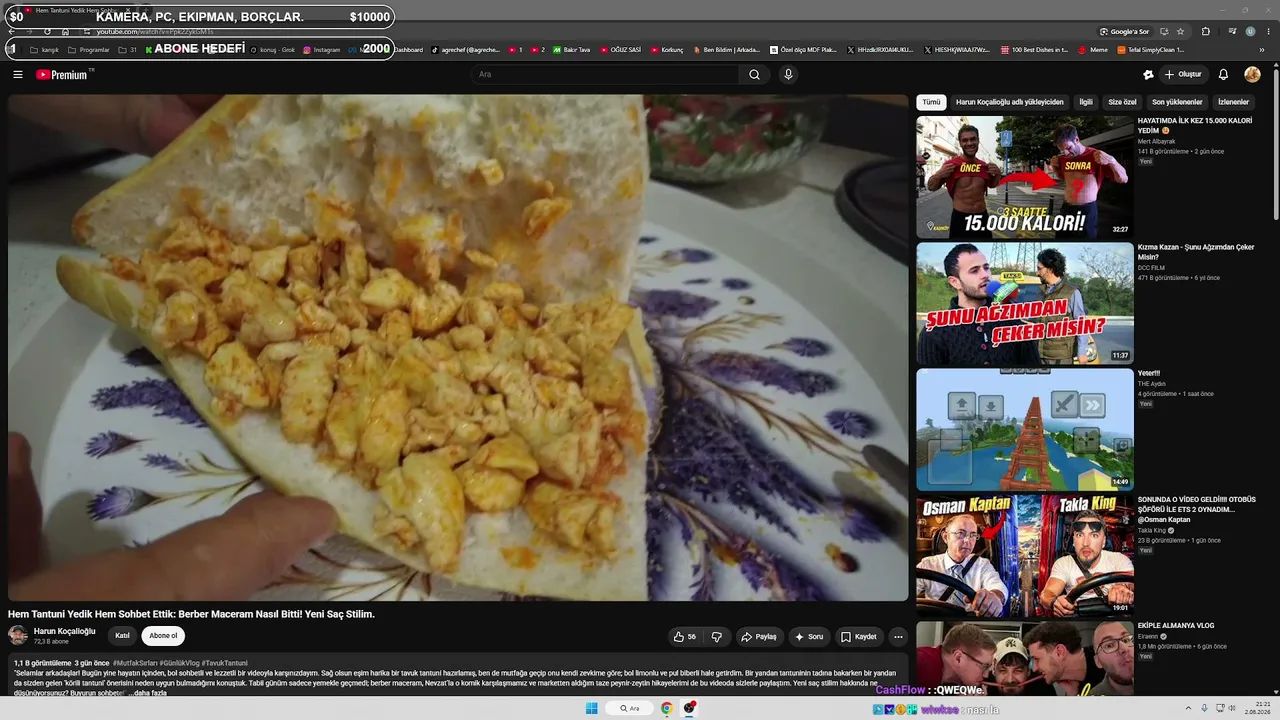Open Osman Kaptan Takla King thumbnail
The width and height of the screenshot is (1280, 720).
click(1025, 555)
